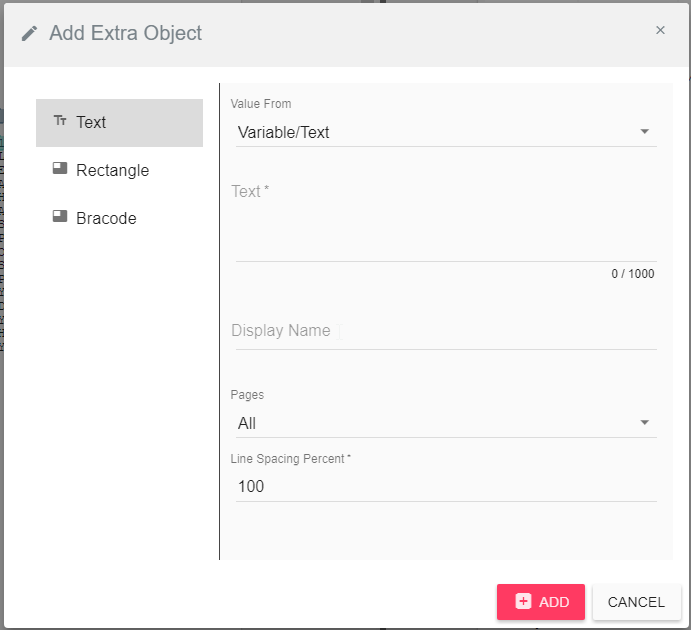Switch to the Rectangle object type
Screen dimensions: 691x630
pyautogui.click(x=119, y=170)
